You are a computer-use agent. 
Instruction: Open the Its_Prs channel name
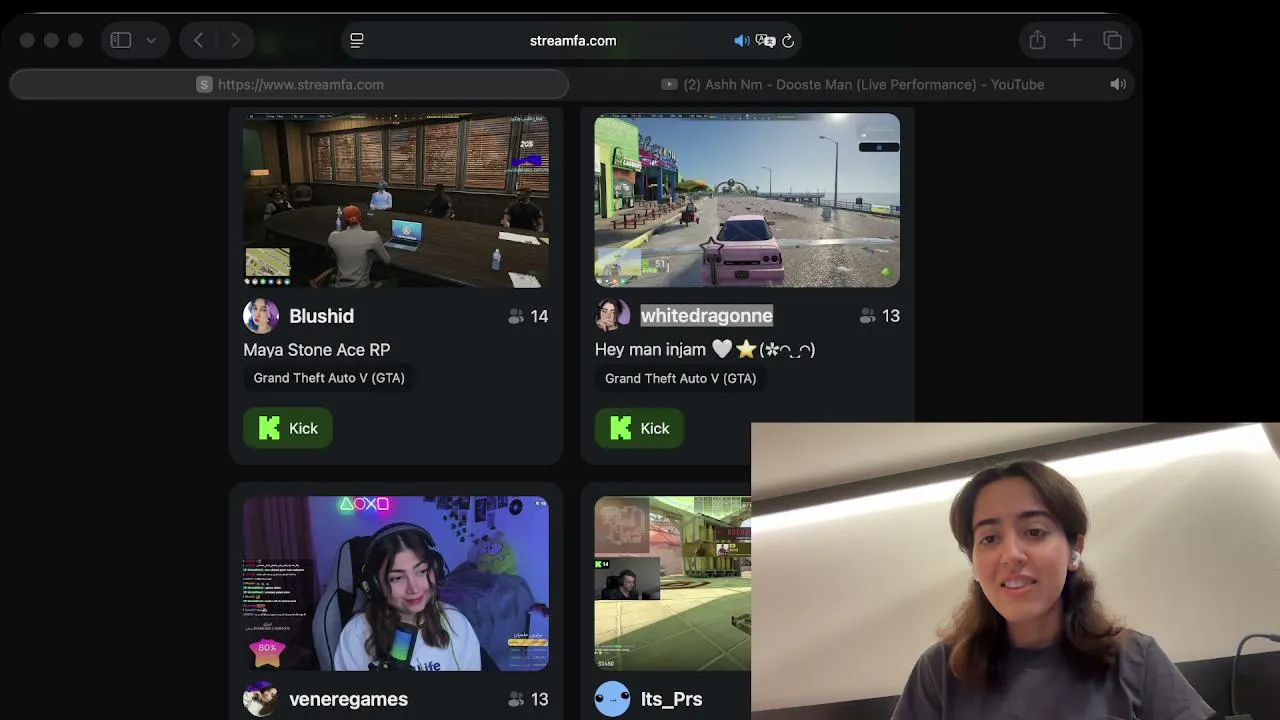671,699
